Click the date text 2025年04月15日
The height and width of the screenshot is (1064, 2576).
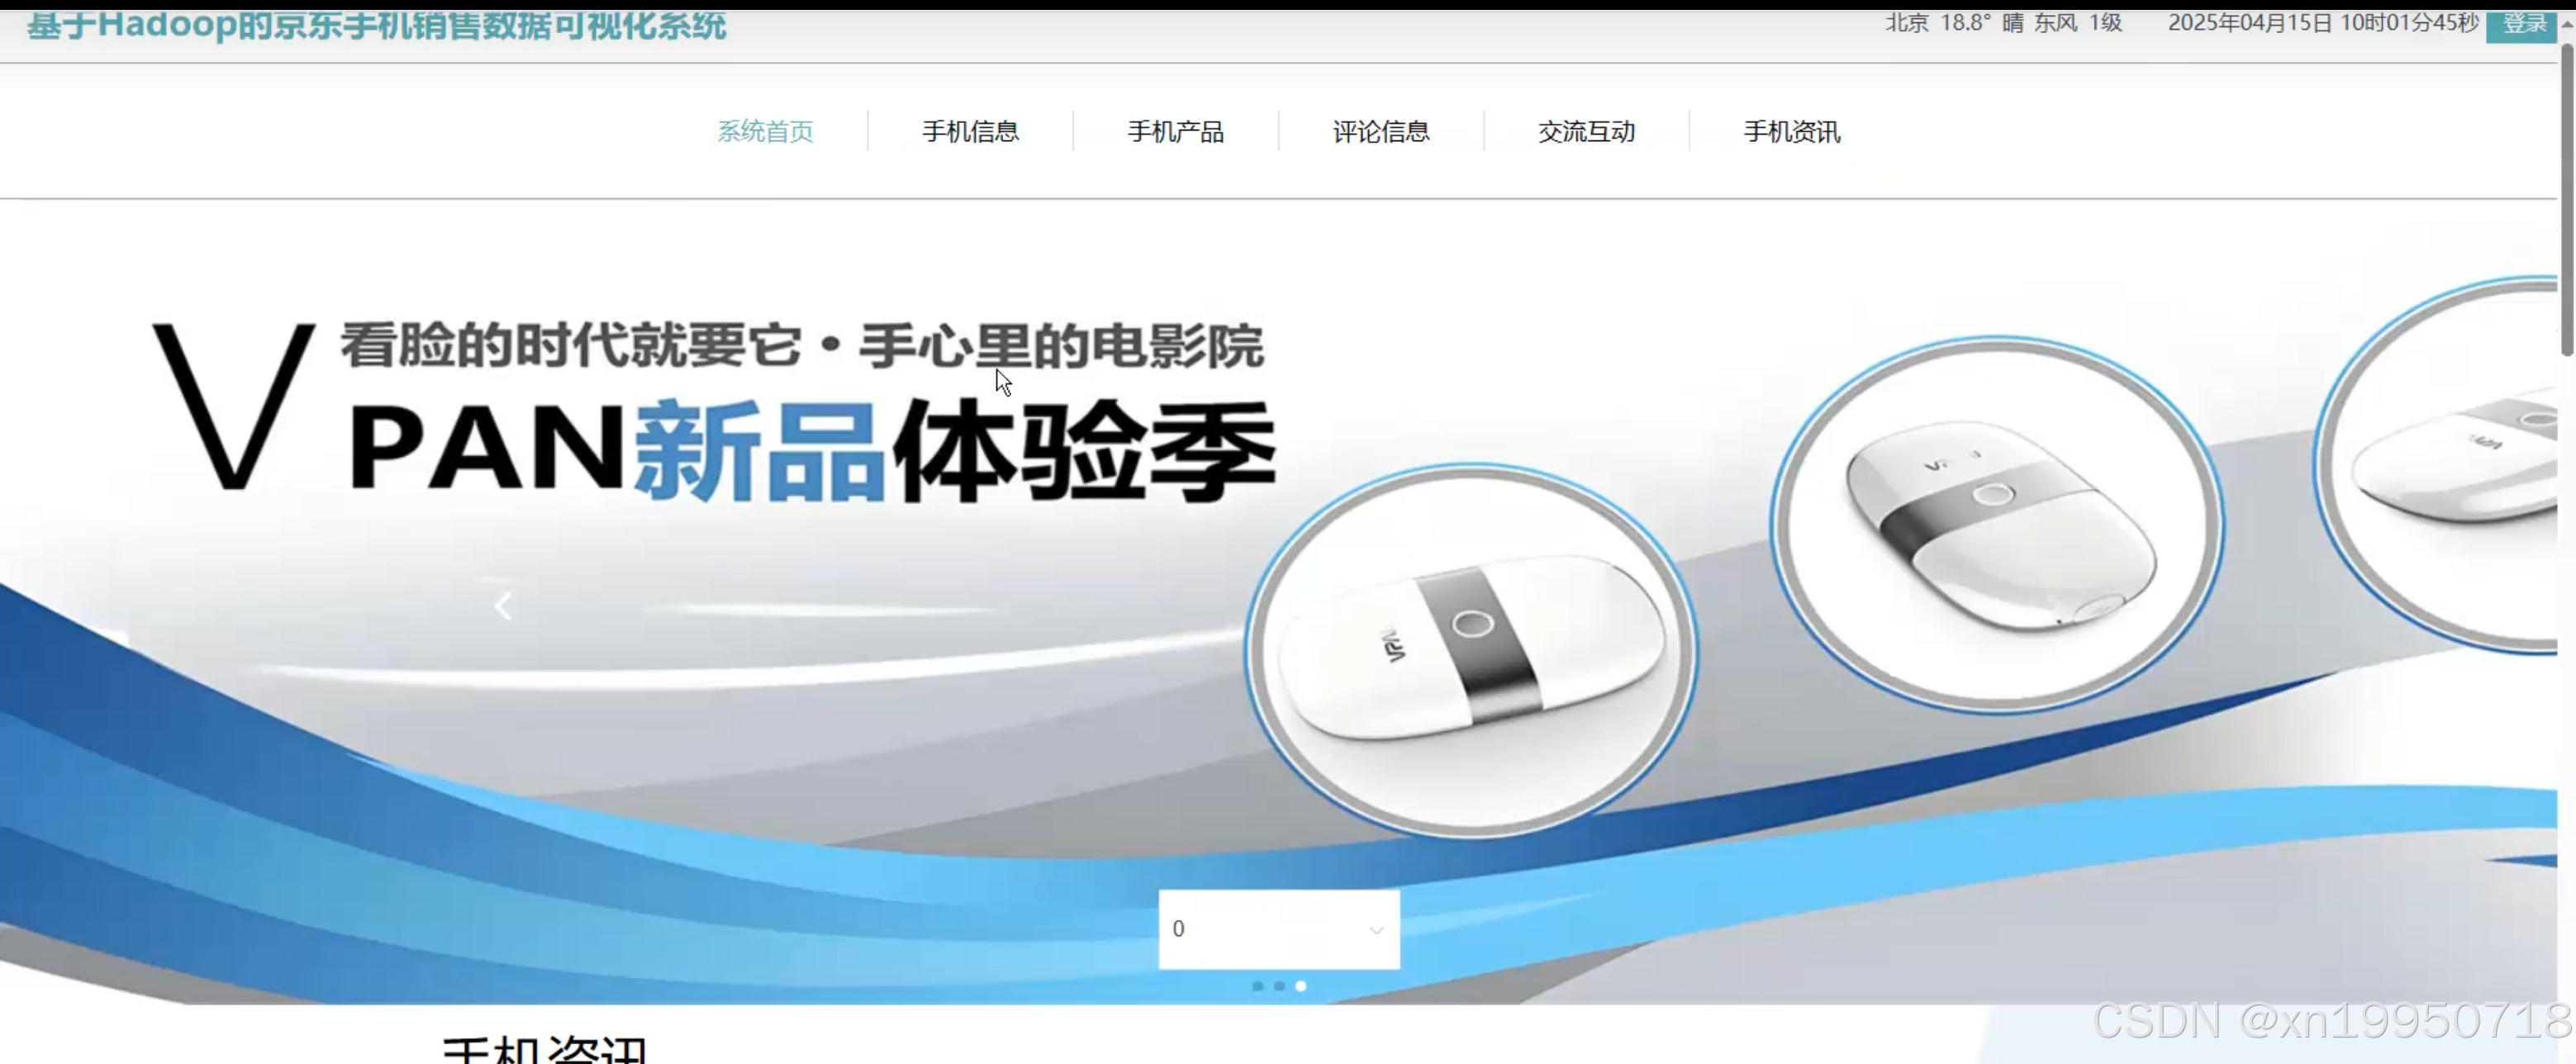(2249, 22)
